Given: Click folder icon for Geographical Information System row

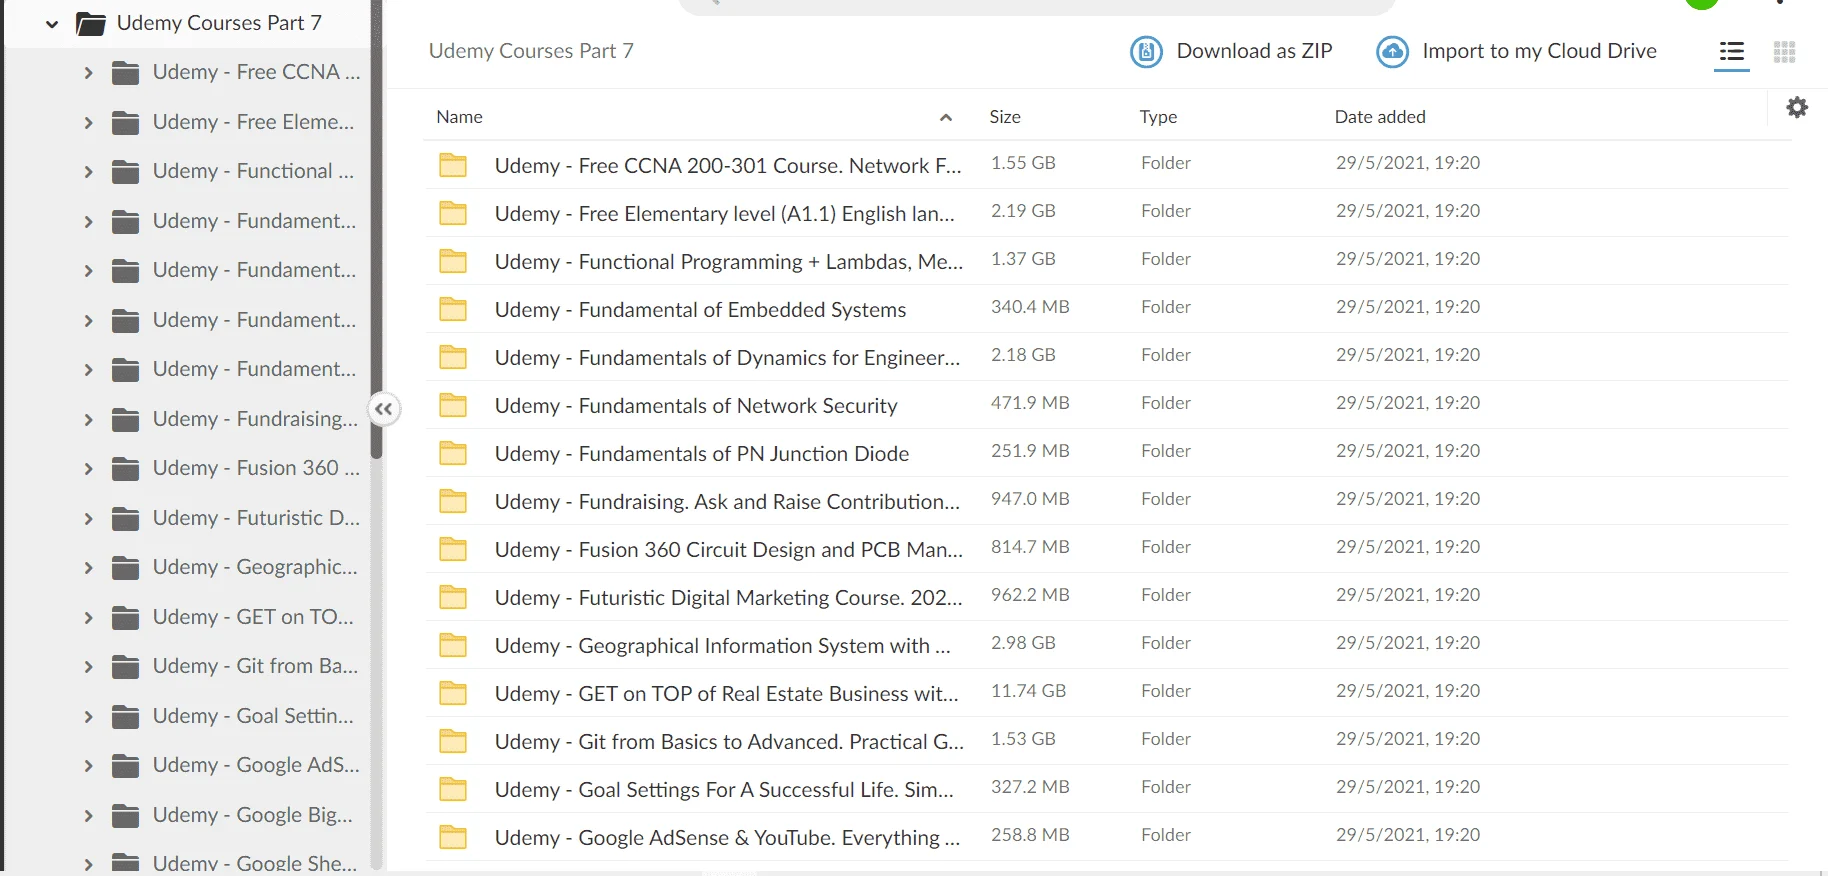Looking at the screenshot, I should [x=453, y=645].
